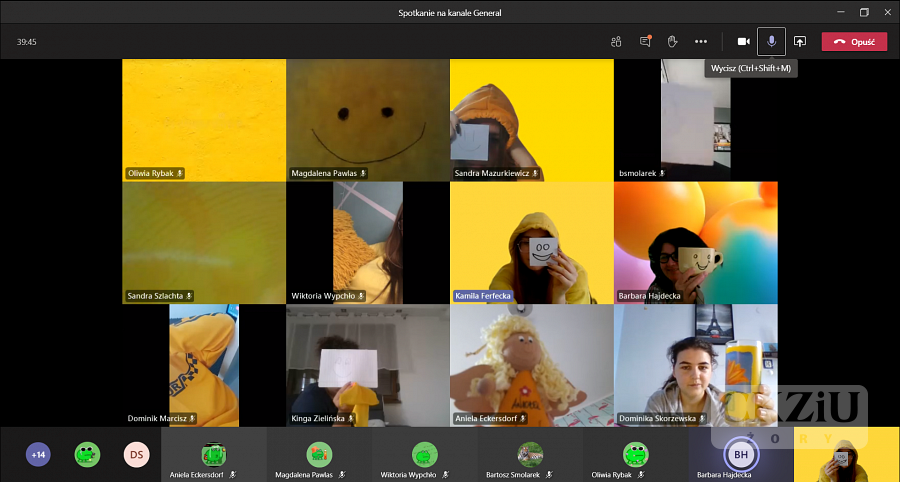Select Barbara Hajdecka's BH avatar
Viewport: 900px width, 482px height.
(x=741, y=455)
